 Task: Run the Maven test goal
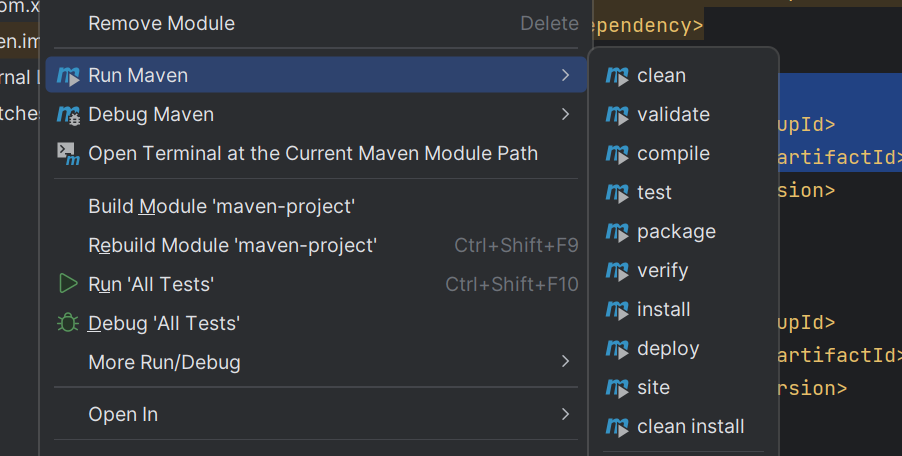click(x=654, y=193)
